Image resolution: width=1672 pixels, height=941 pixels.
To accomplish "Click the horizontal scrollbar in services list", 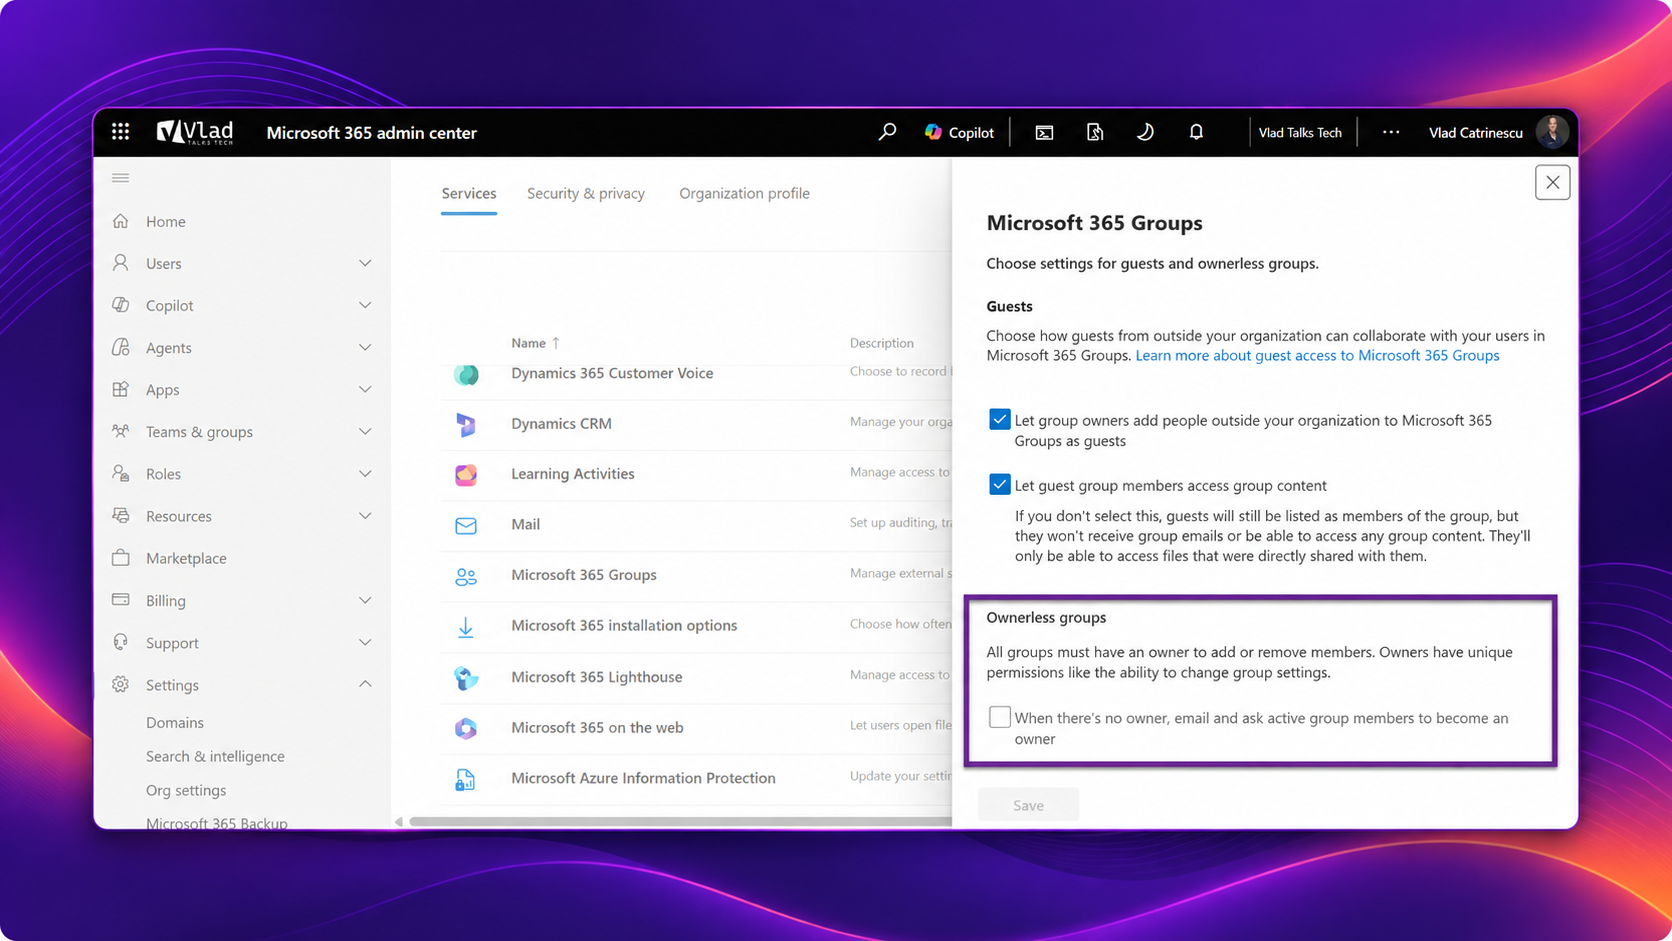I will (680, 822).
